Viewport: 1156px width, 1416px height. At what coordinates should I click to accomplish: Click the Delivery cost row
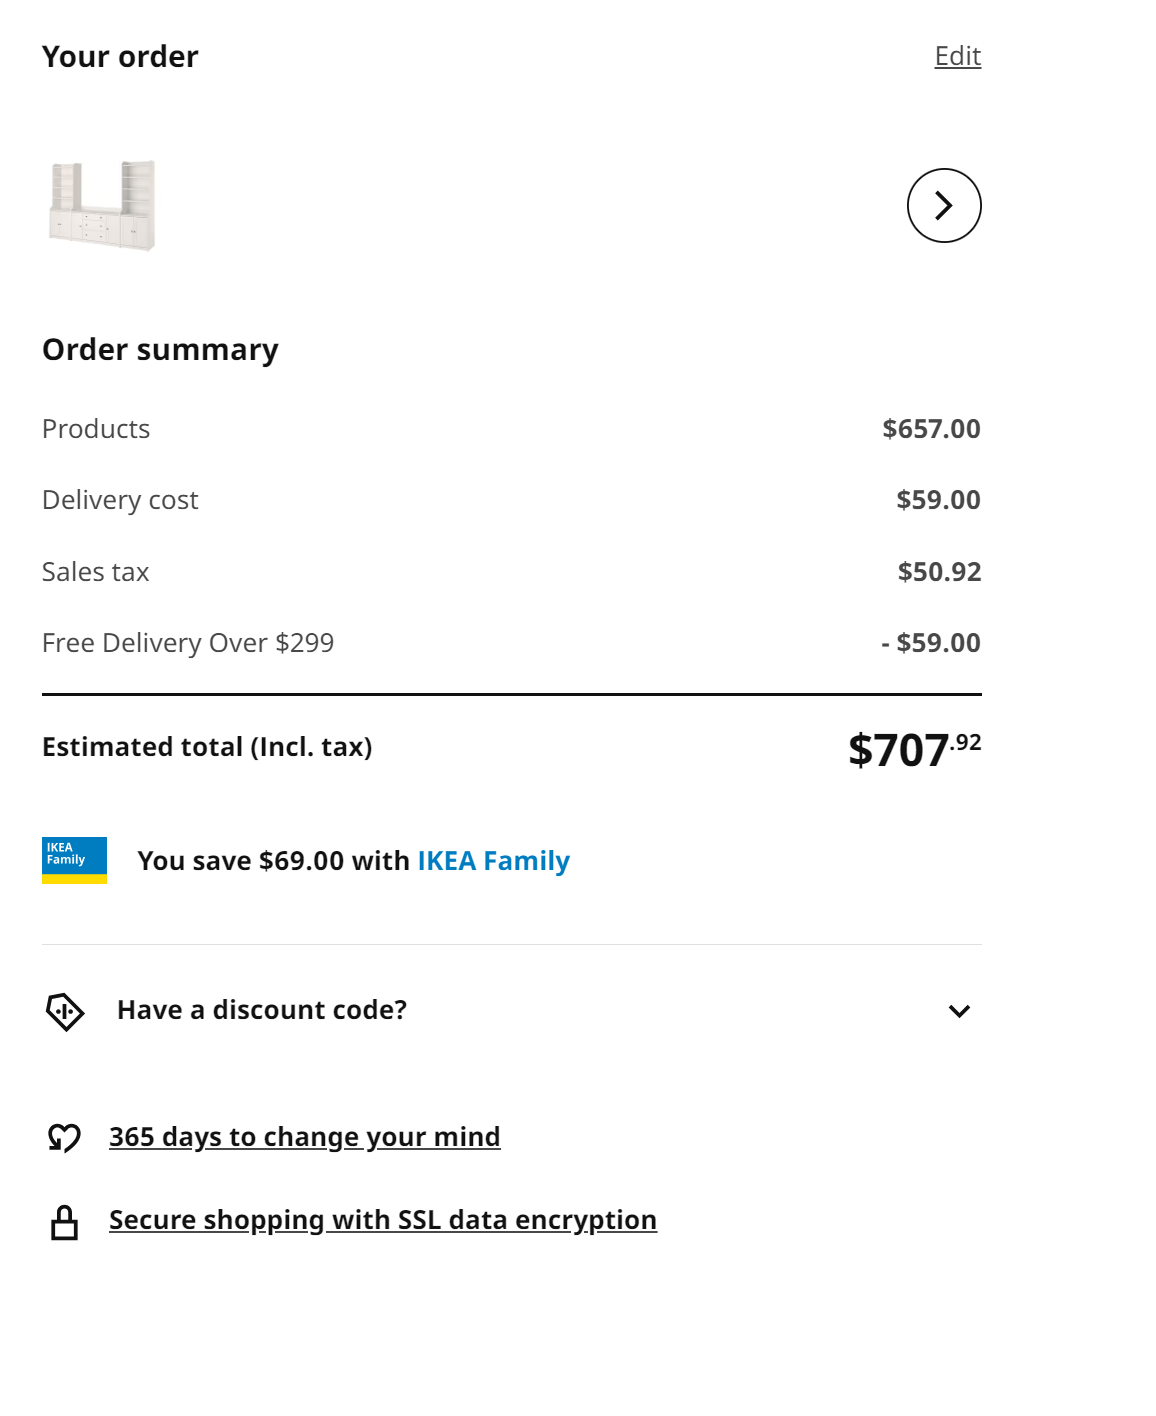120,500
